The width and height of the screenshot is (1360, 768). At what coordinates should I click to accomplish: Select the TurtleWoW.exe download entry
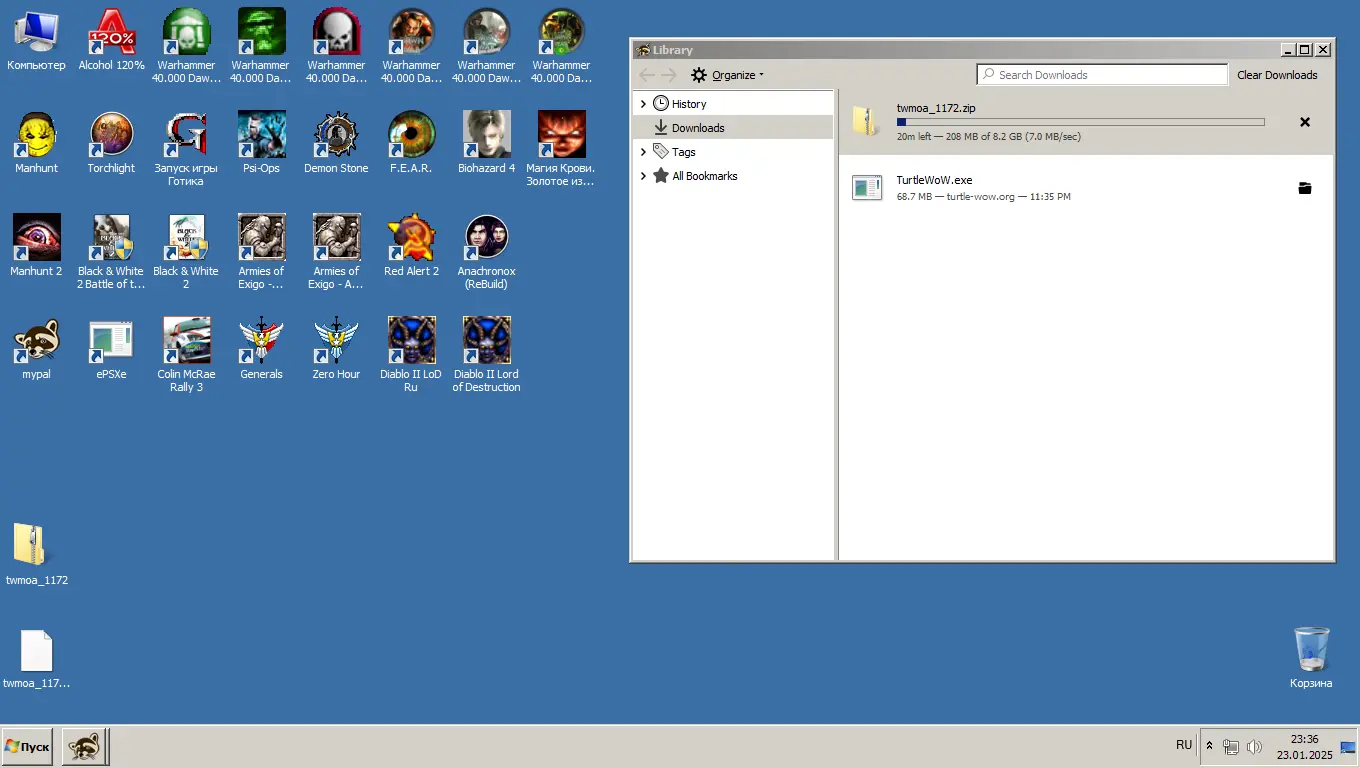[x=1086, y=188]
